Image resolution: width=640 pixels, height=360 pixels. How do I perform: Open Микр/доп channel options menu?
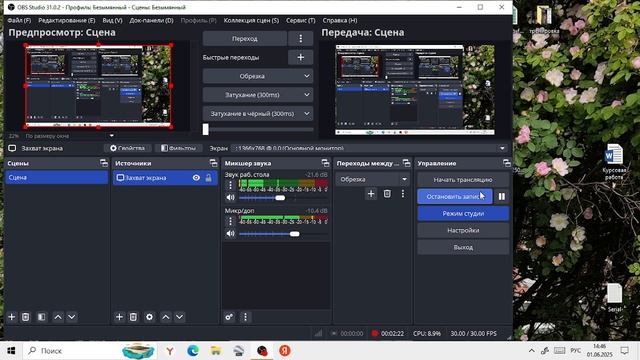[230, 221]
